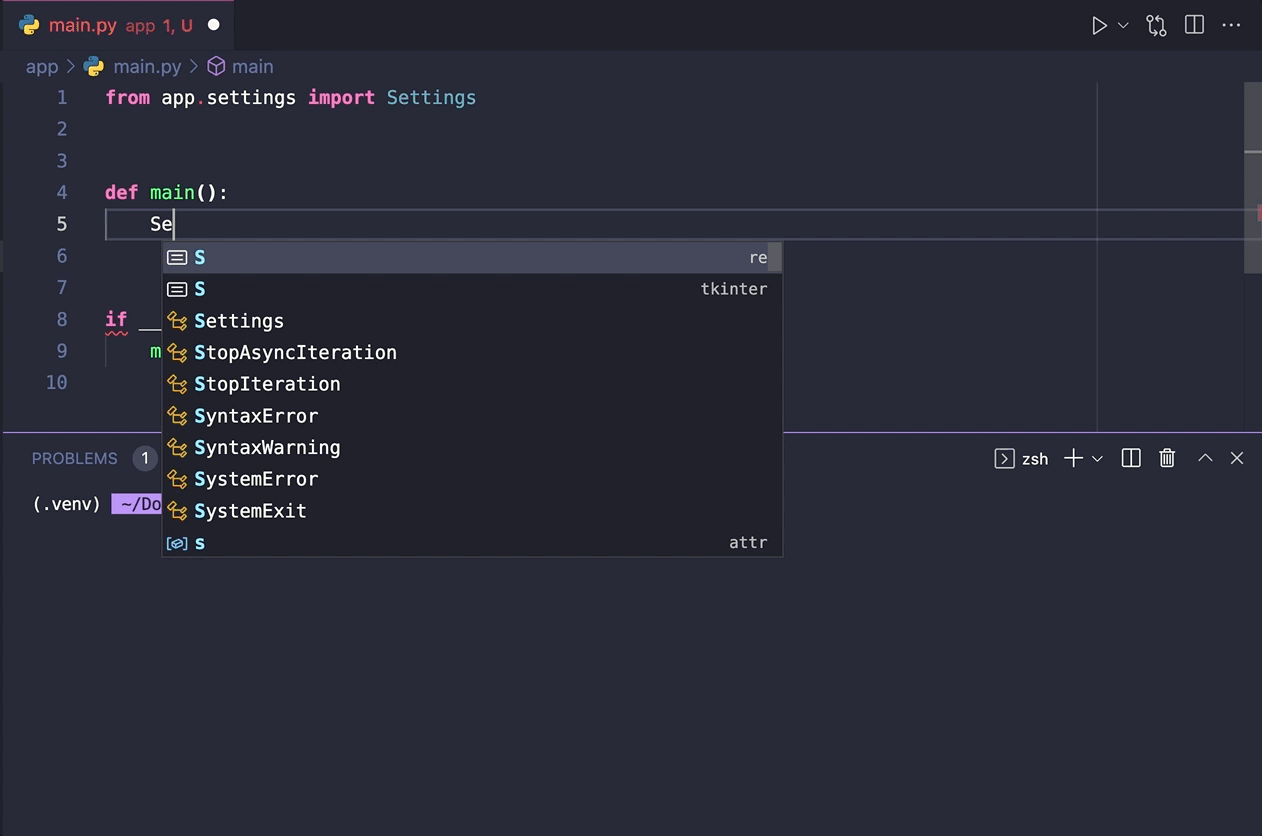Click the class icon beside Settings suggestion
Image resolution: width=1262 pixels, height=836 pixels.
pos(177,321)
